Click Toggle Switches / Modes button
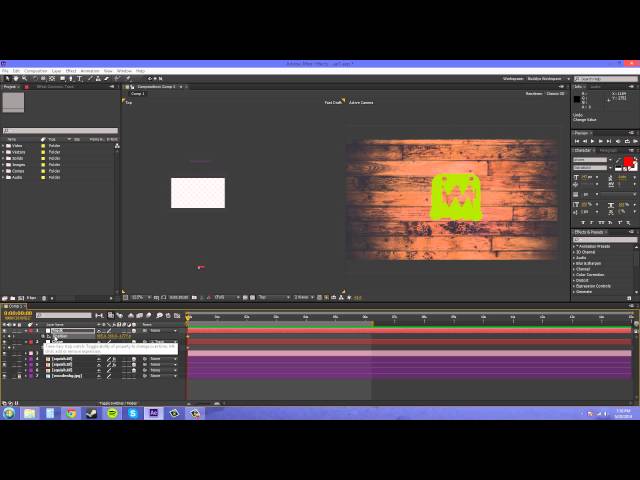The width and height of the screenshot is (640, 480). 118,403
